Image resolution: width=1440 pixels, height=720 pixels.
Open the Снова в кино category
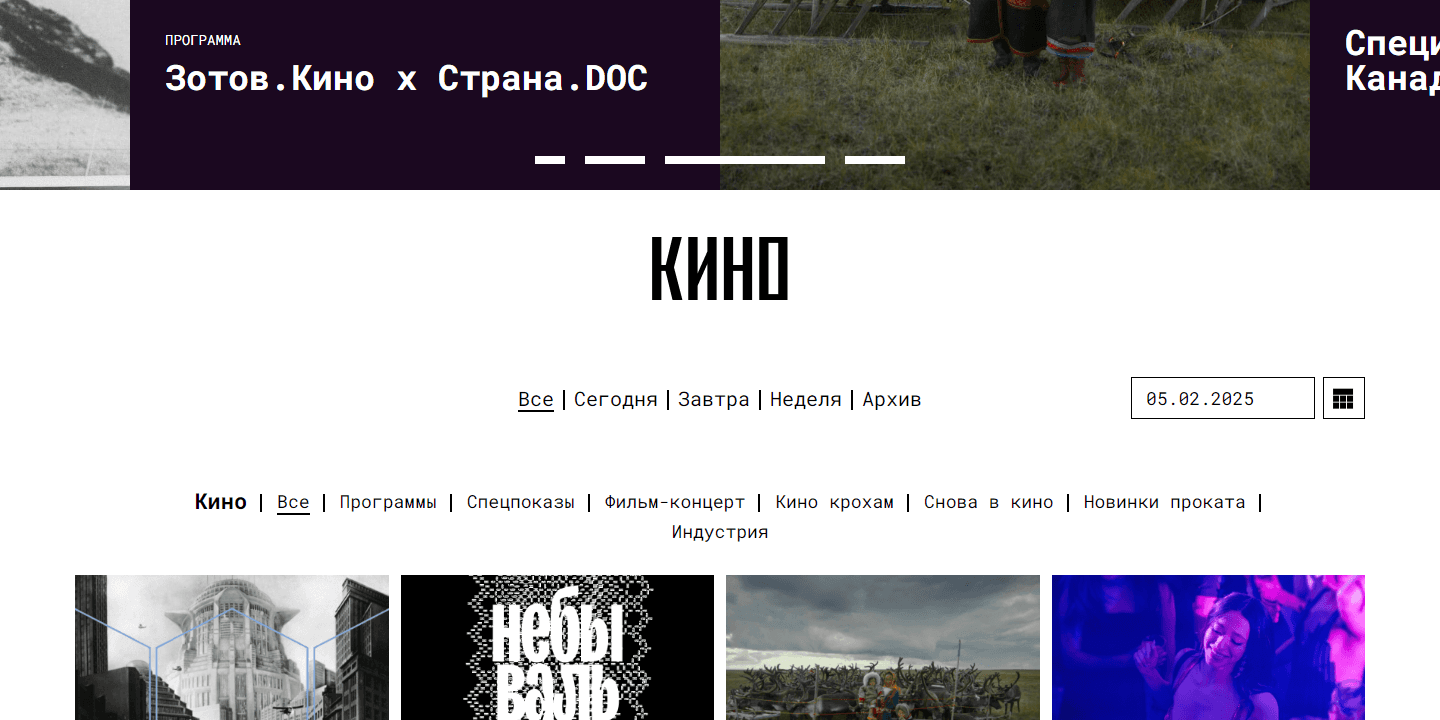coord(989,502)
